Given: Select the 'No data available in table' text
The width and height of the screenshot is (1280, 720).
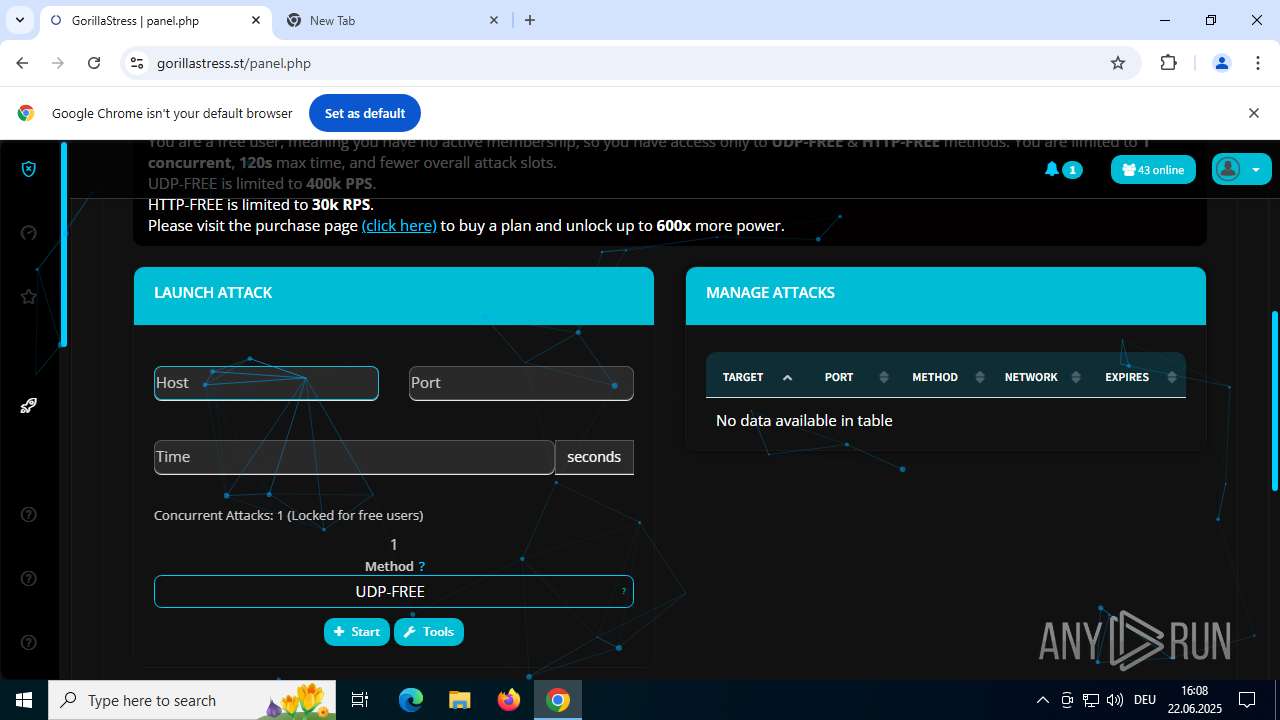Looking at the screenshot, I should pyautogui.click(x=804, y=421).
